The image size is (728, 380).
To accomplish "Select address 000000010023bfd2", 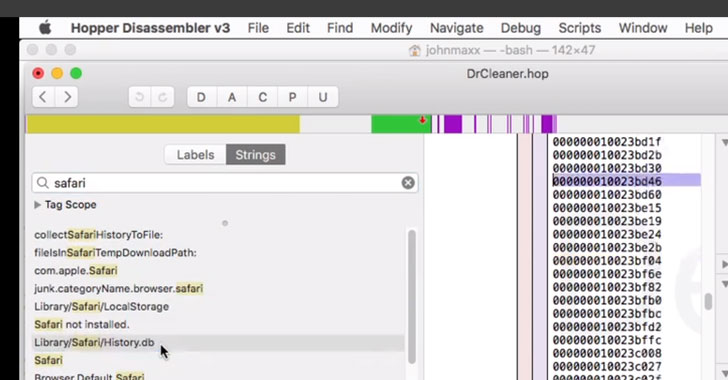I will 607,327.
